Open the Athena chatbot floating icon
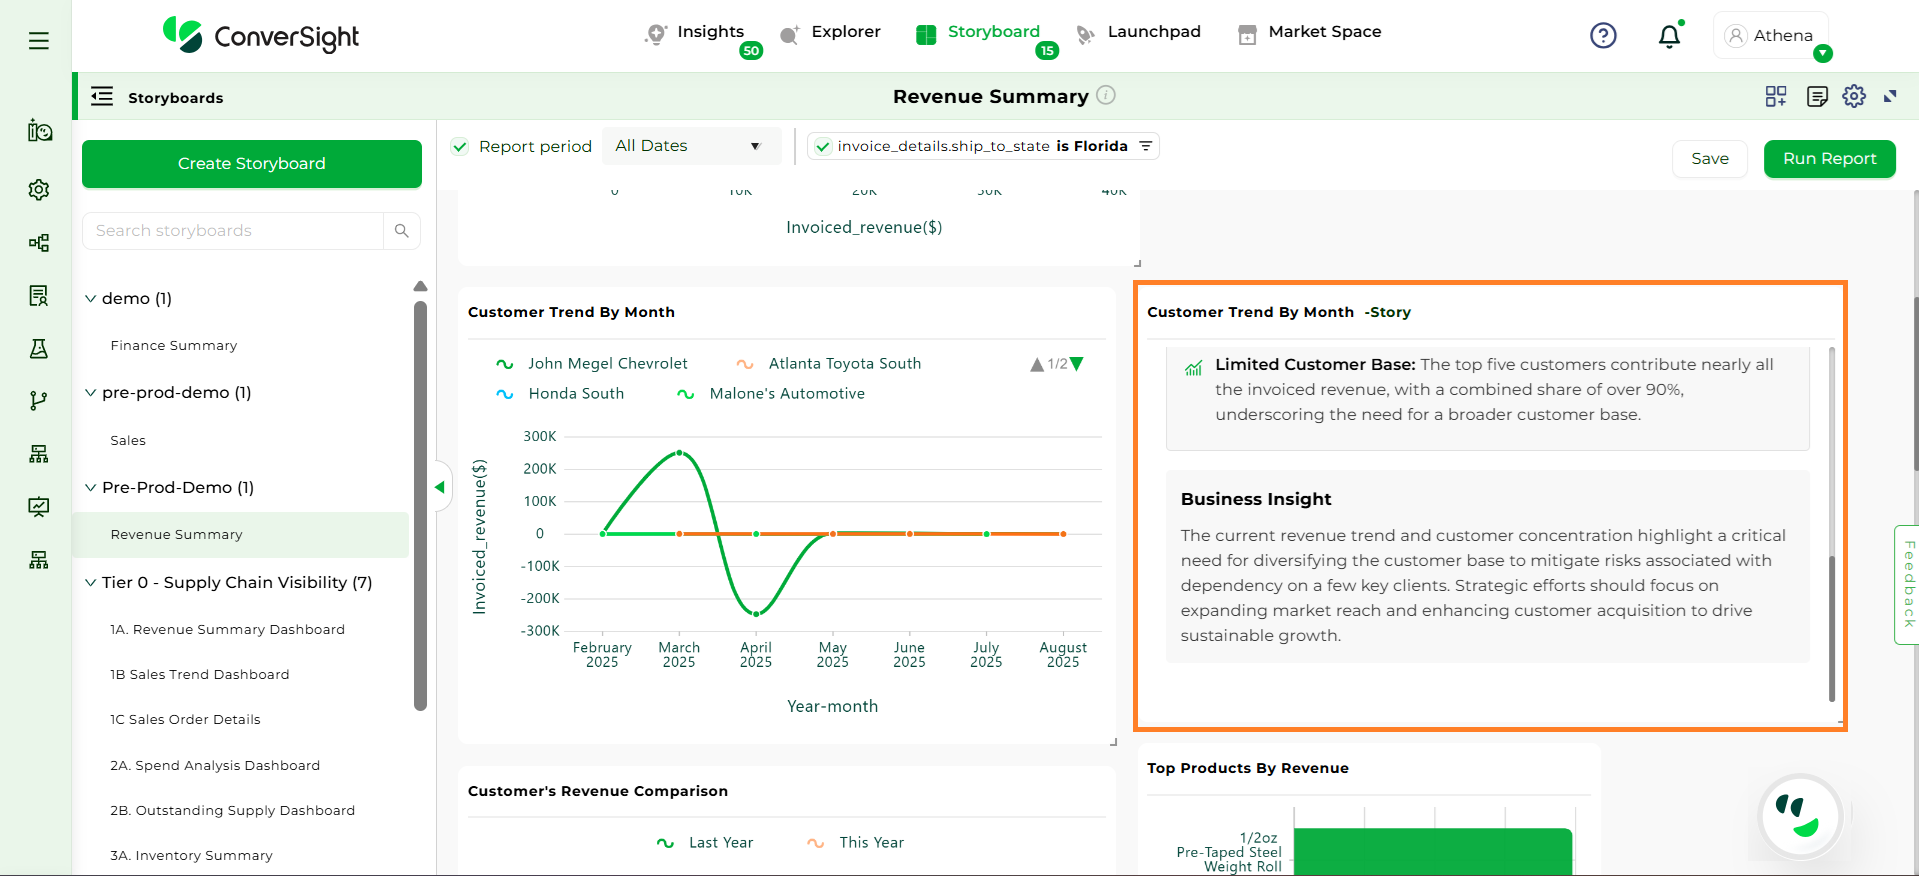 (1800, 817)
